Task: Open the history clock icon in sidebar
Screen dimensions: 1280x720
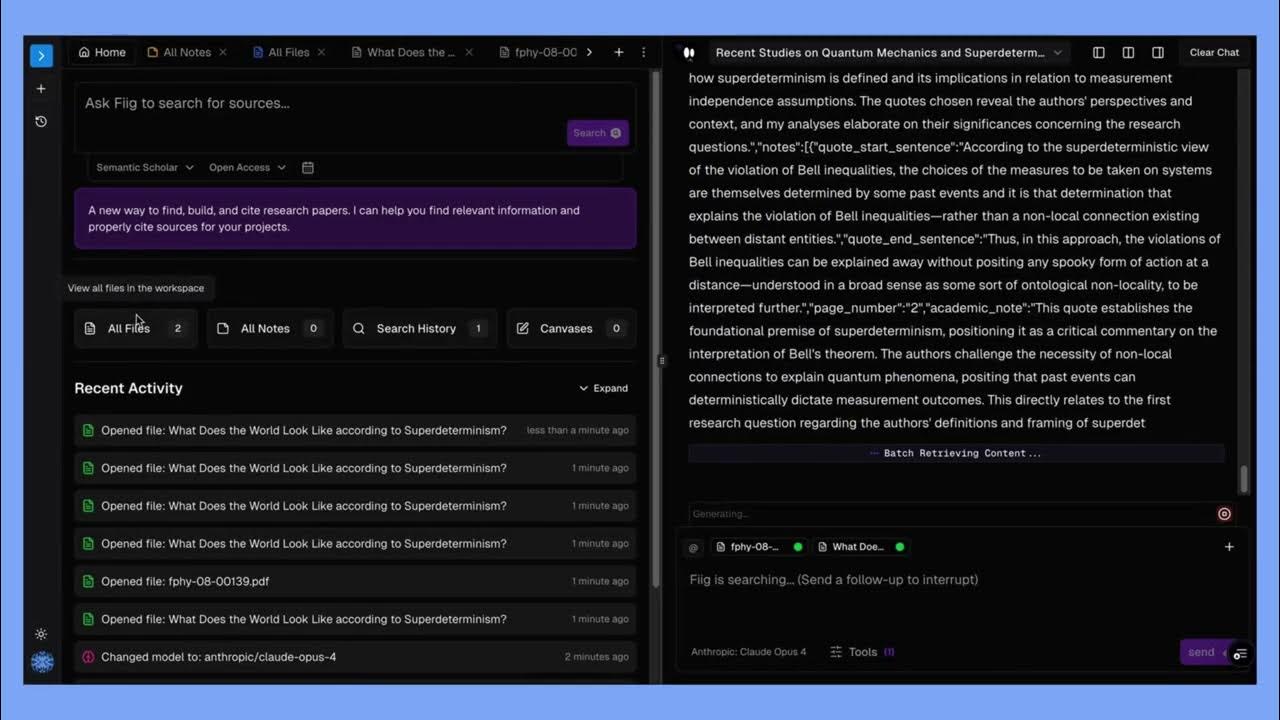Action: click(x=41, y=122)
